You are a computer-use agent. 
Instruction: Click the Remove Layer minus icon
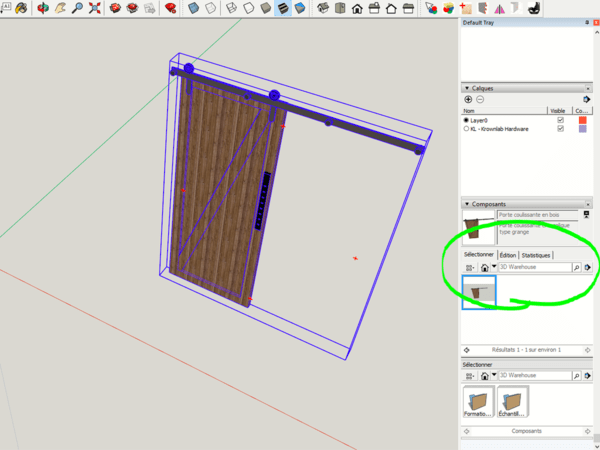[x=480, y=99]
